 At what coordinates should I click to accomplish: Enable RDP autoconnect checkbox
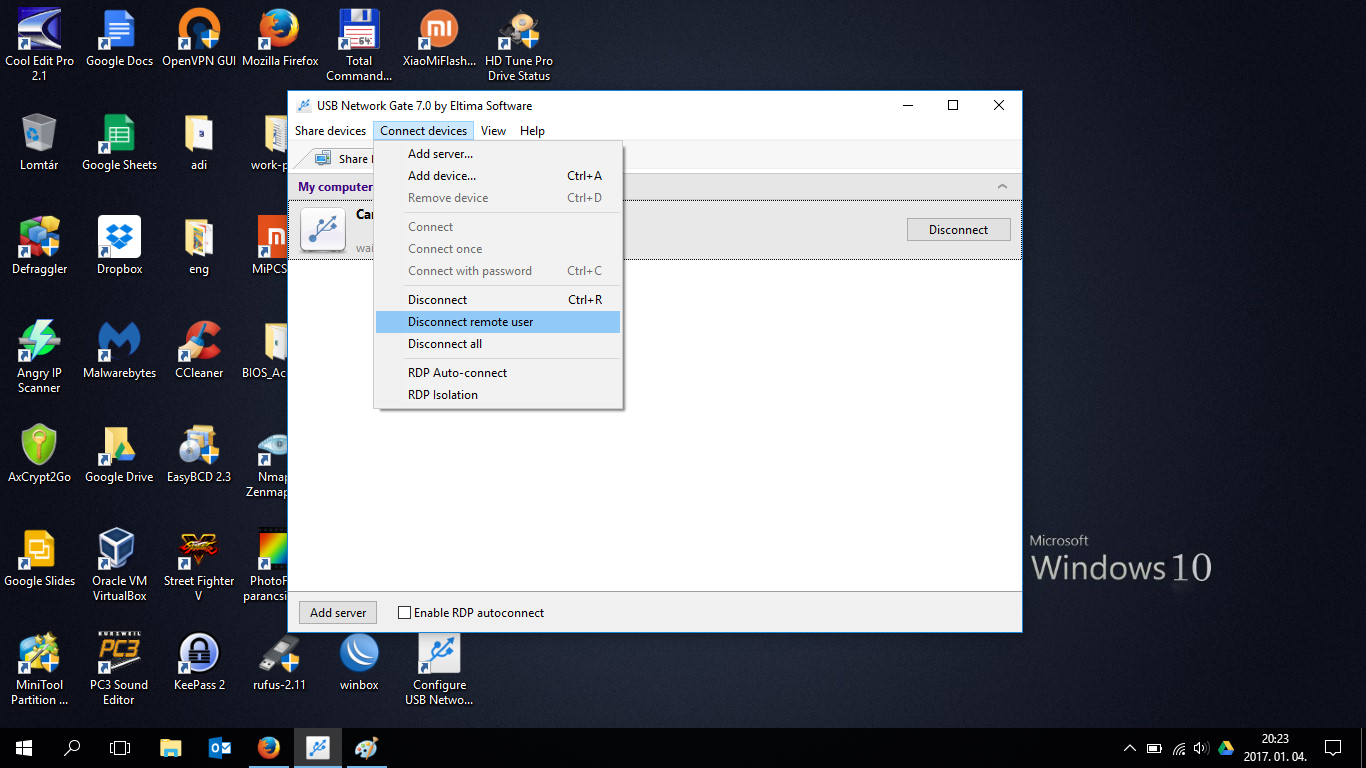point(405,613)
